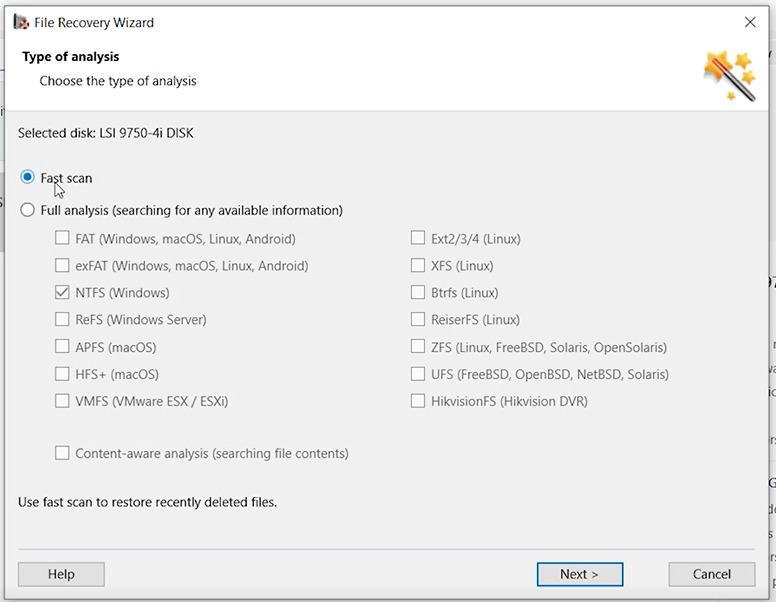Viewport: 776px width, 602px height.
Task: Tick the FAT (Windows, macOS, Linux, Android) checkbox
Action: tap(62, 238)
